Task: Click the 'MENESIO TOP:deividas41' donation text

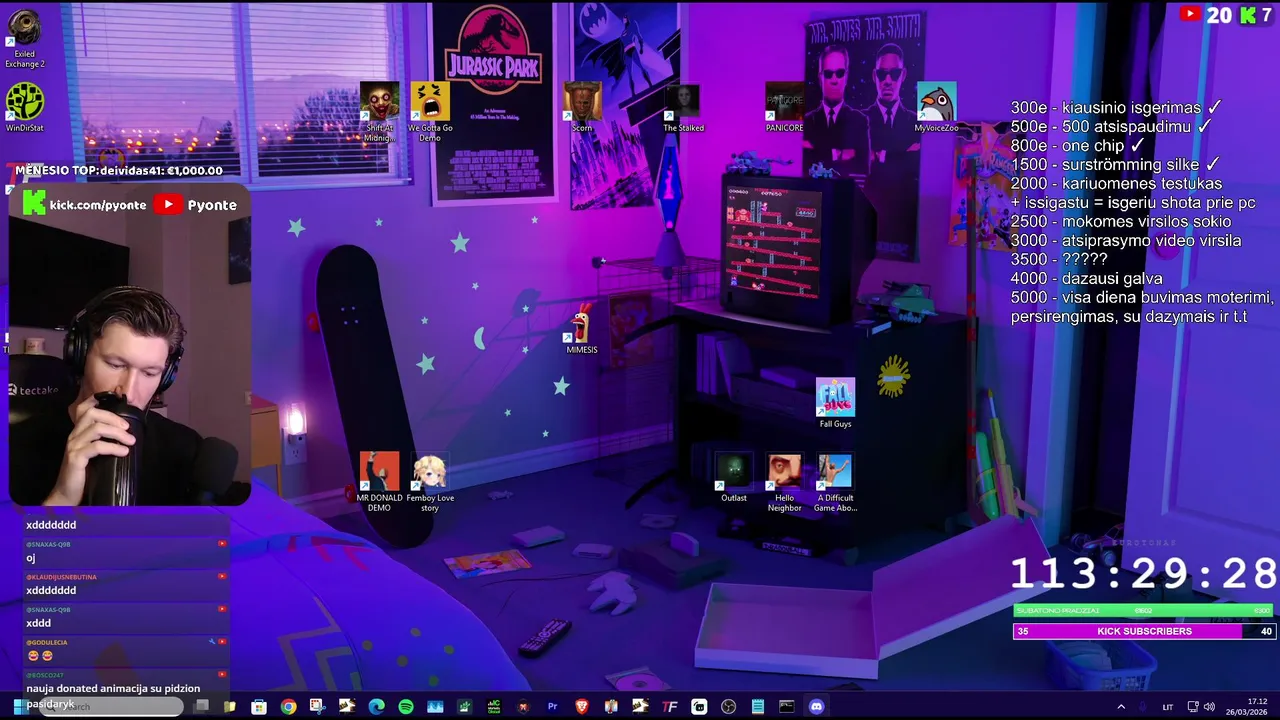Action: tap(119, 171)
